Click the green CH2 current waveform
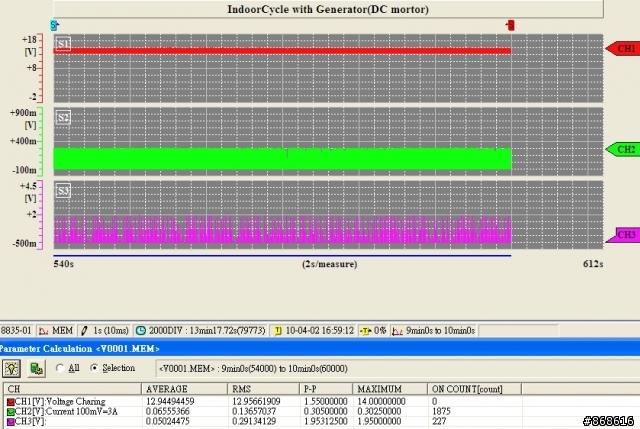Viewport: 640px width, 429px height. pos(282,158)
